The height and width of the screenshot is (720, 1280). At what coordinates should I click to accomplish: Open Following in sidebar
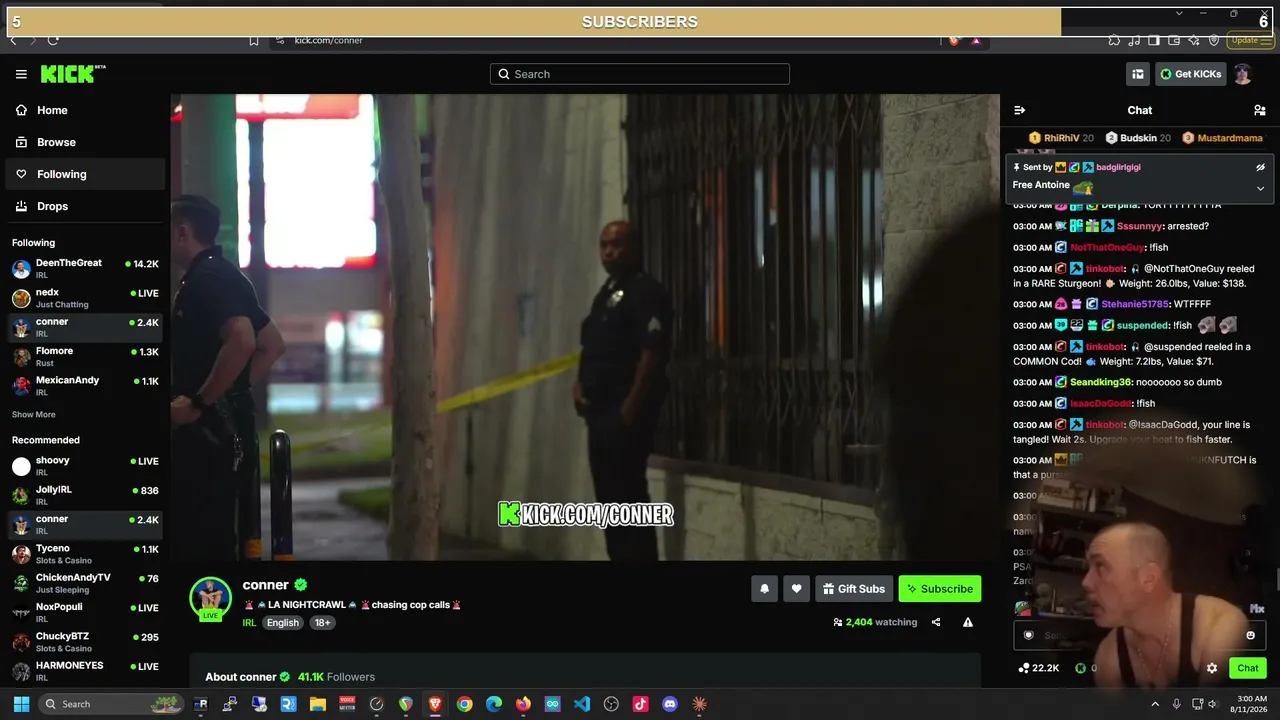click(x=84, y=174)
